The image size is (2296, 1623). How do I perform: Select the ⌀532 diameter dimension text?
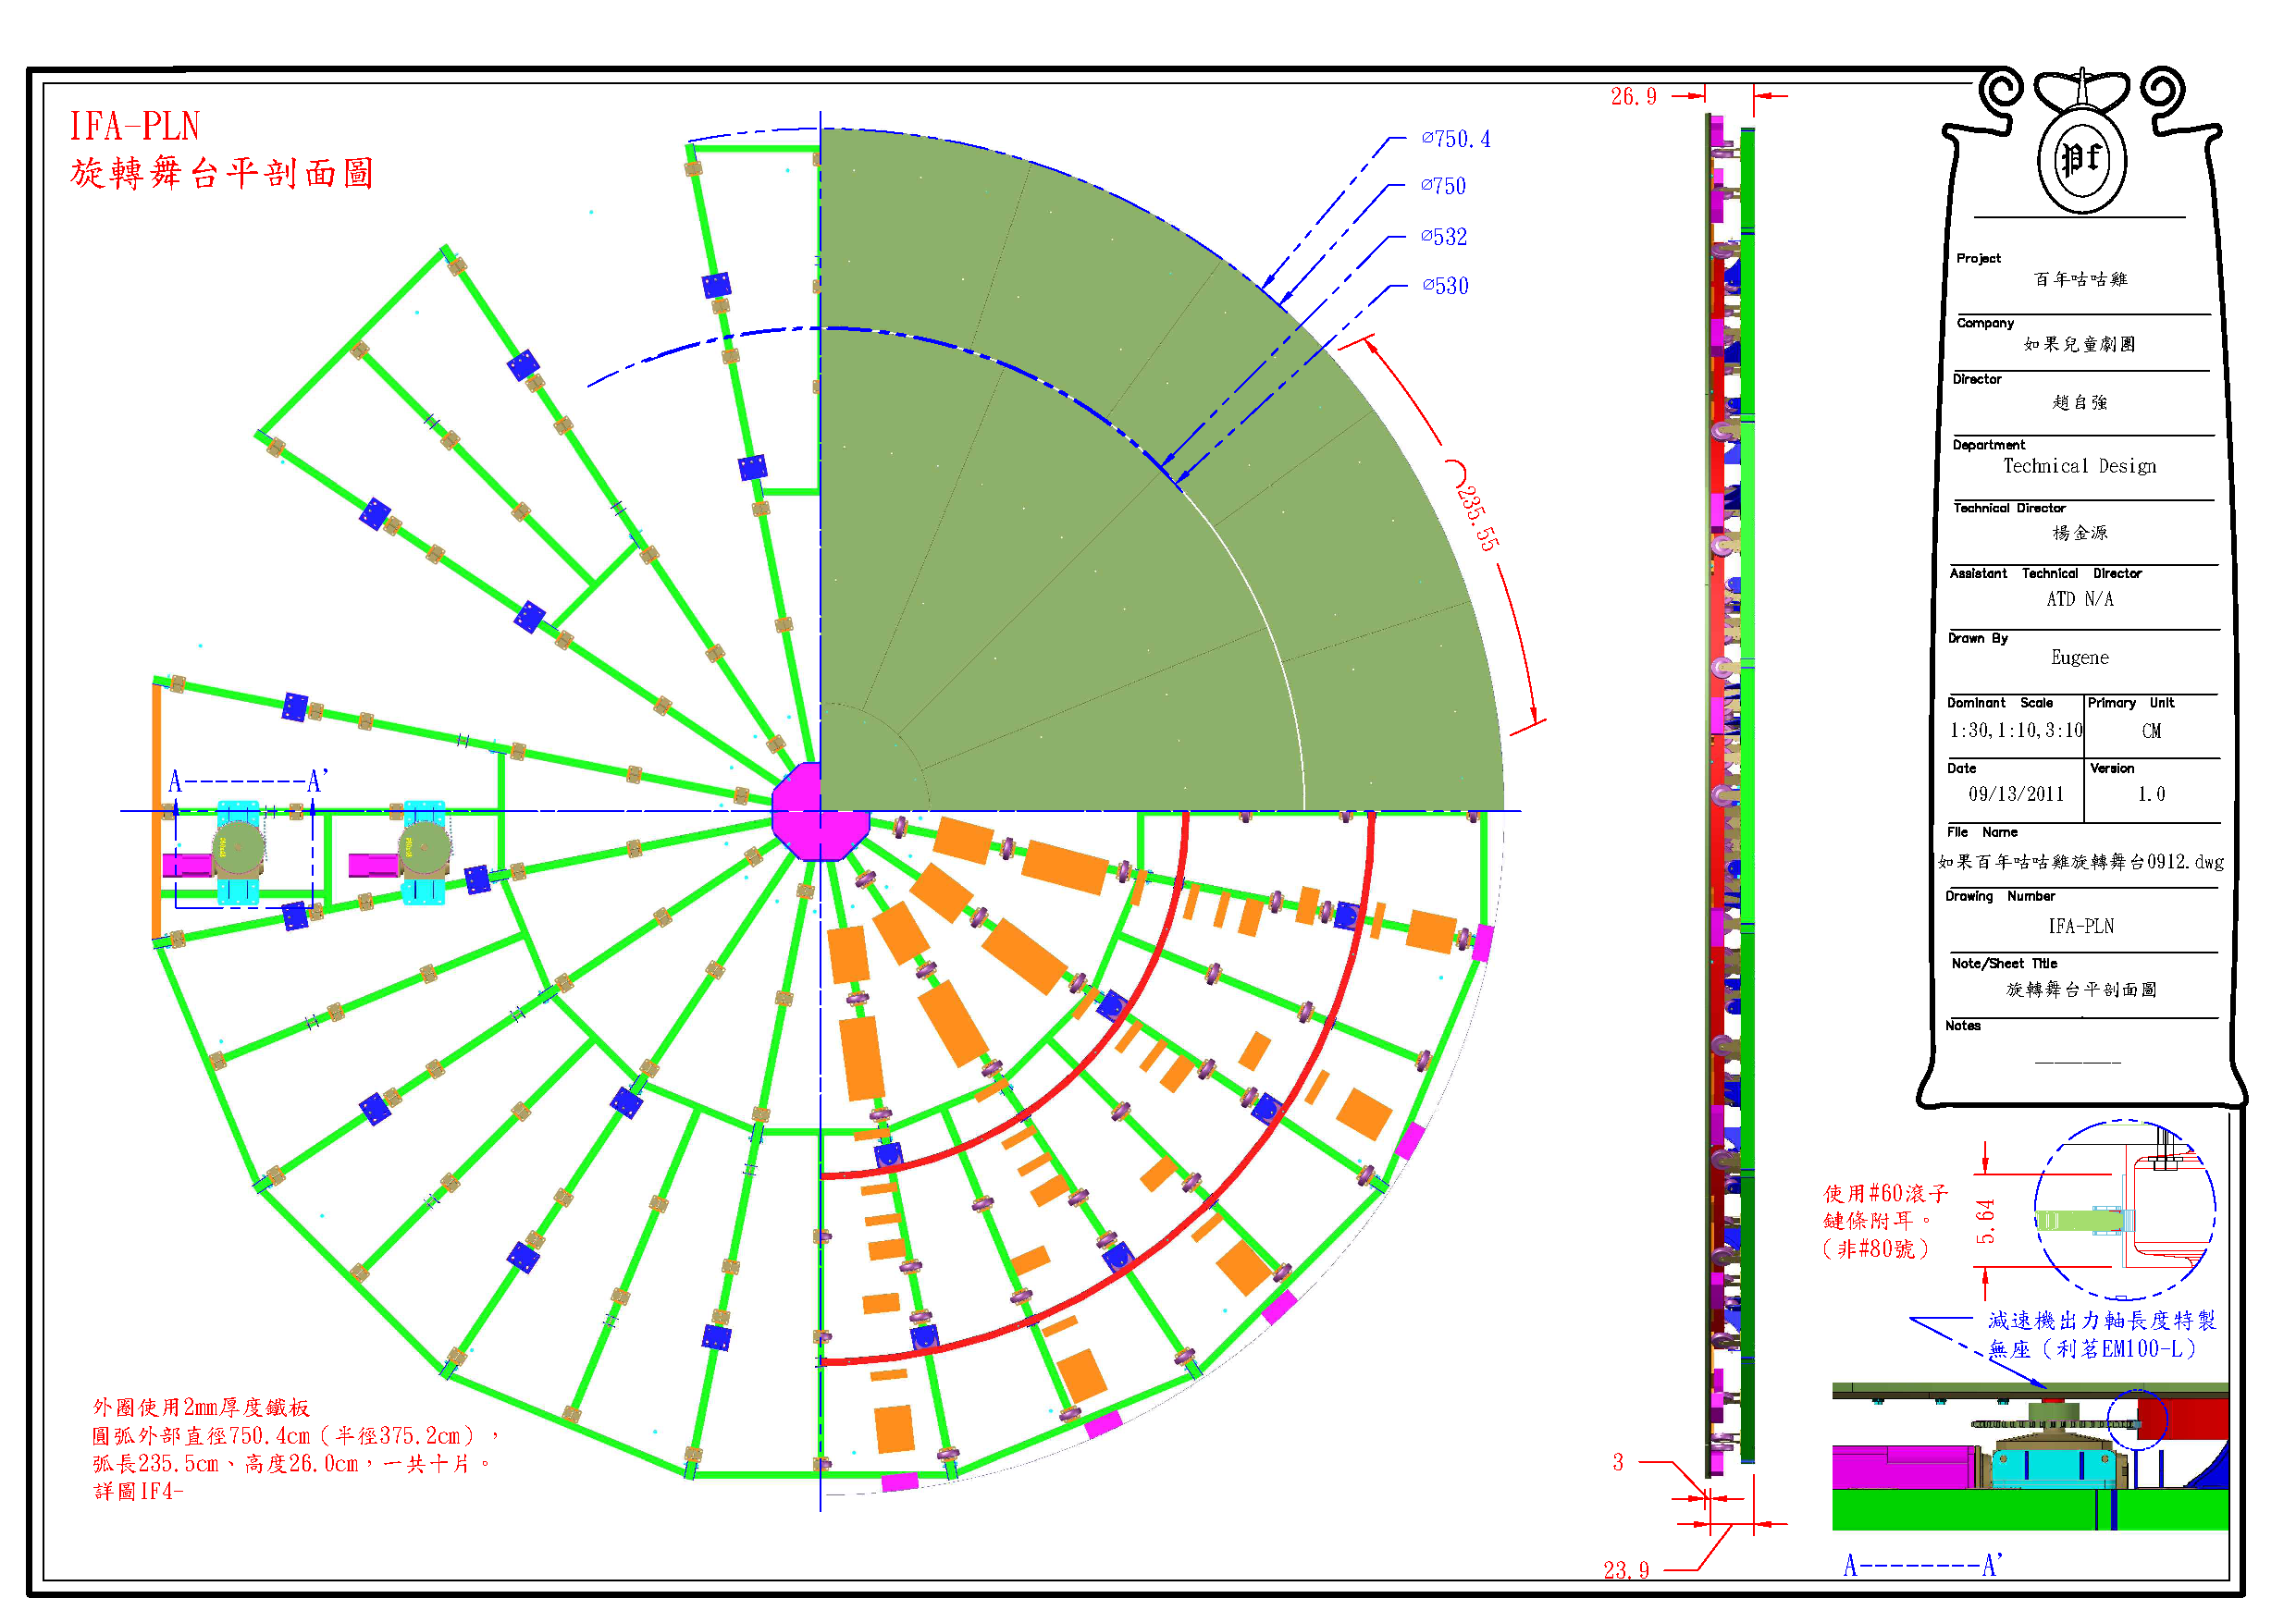click(x=1443, y=238)
